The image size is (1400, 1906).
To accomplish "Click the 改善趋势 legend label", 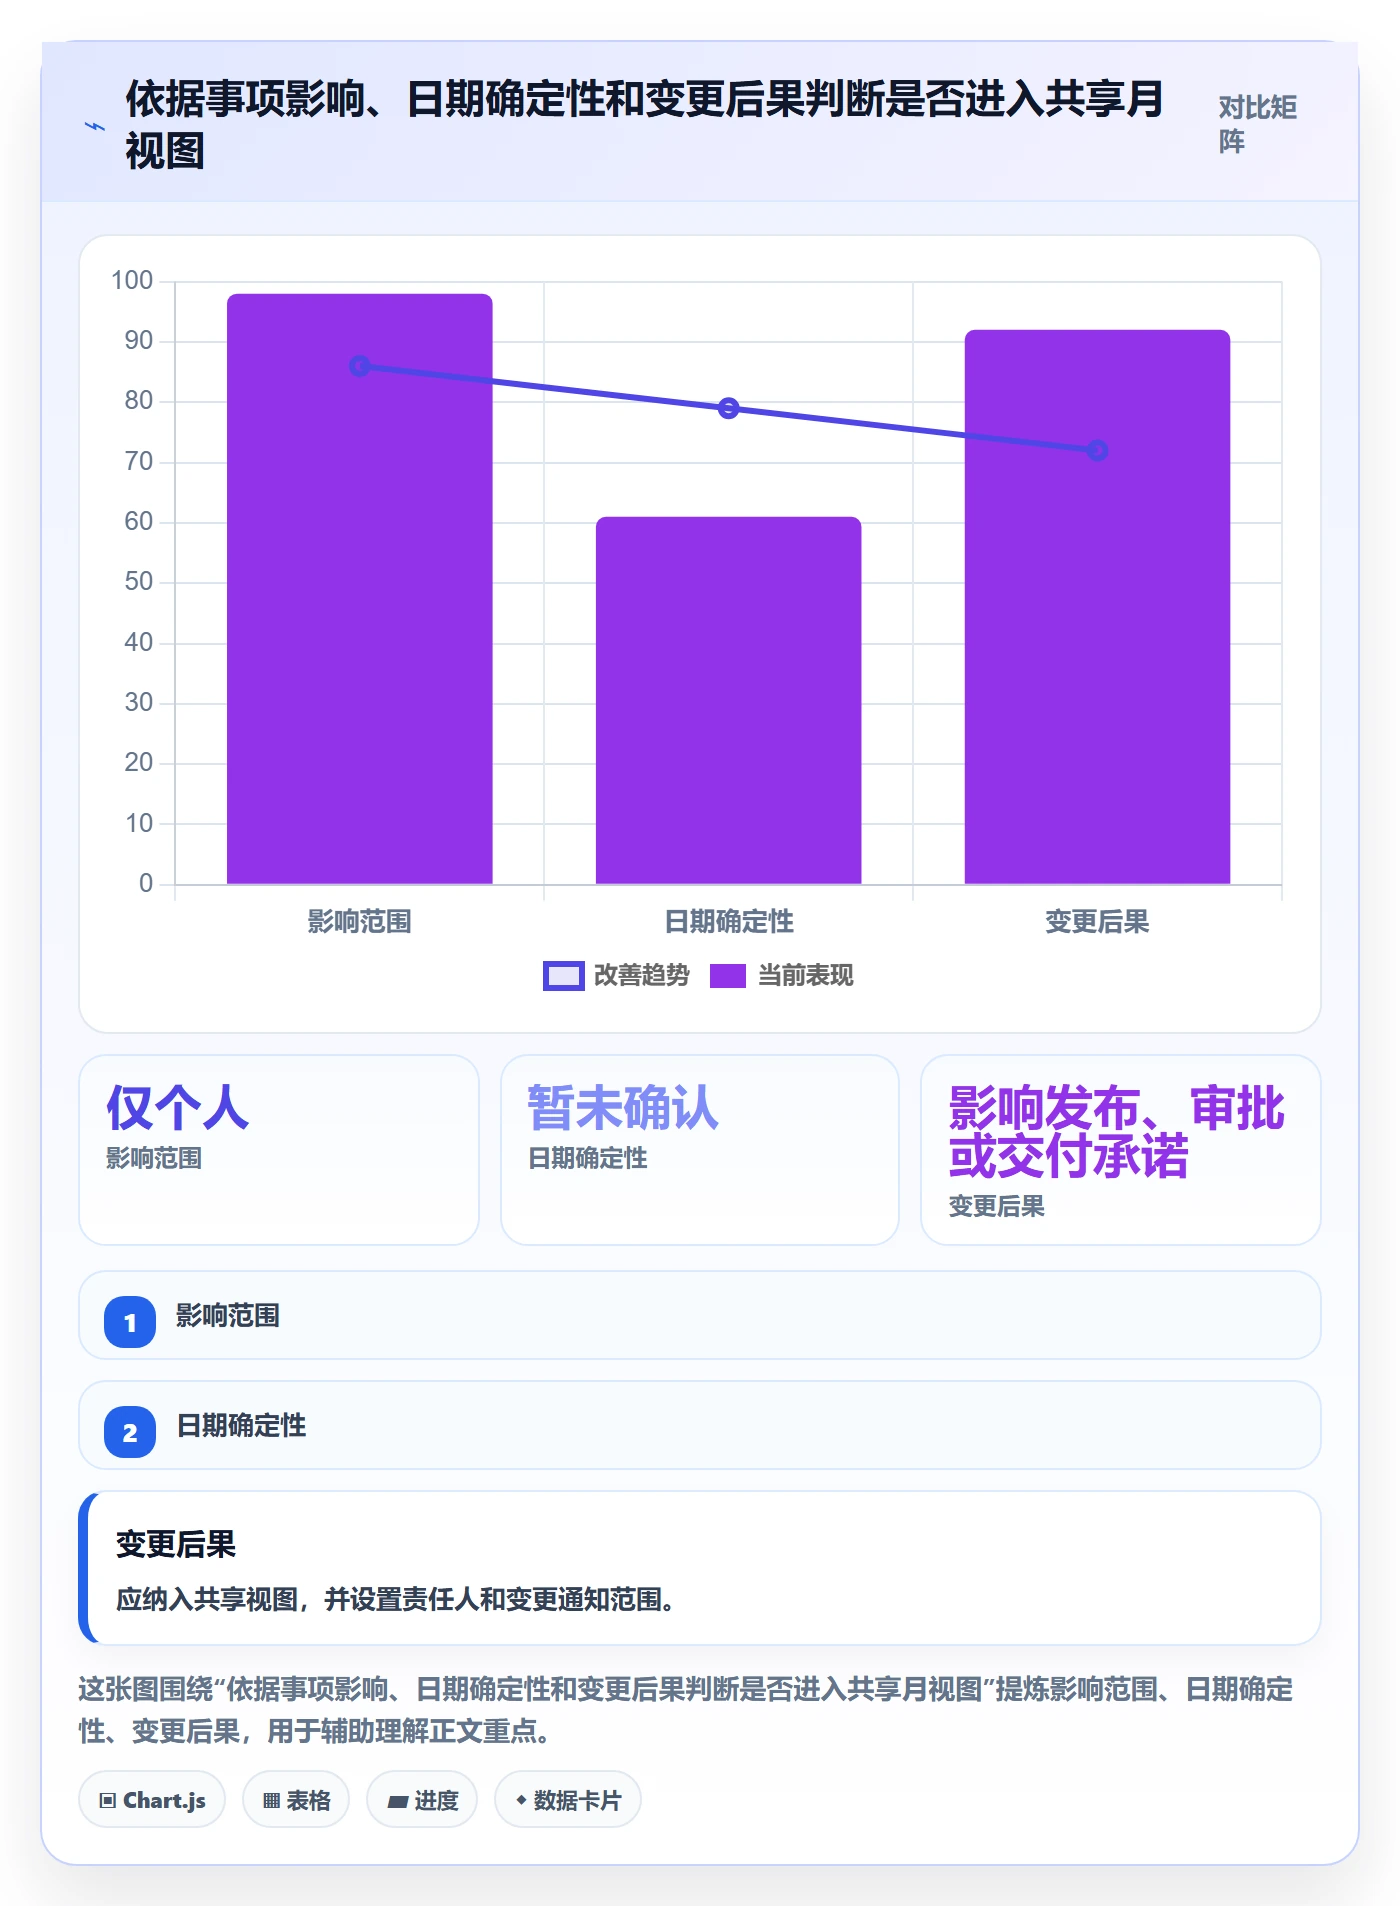I will 641,976.
